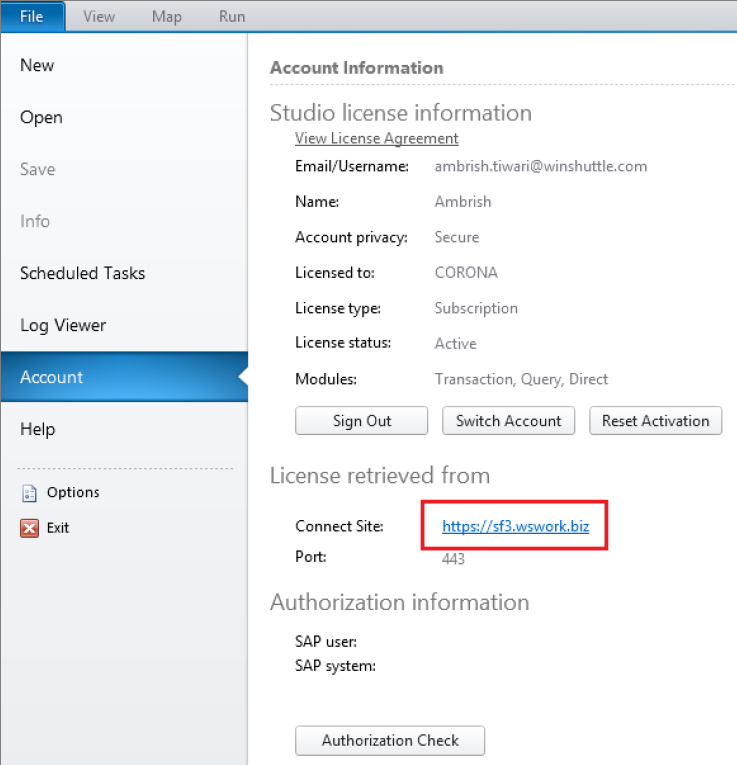This screenshot has width=737, height=765.
Task: Open View License Agreement link
Action: (377, 139)
